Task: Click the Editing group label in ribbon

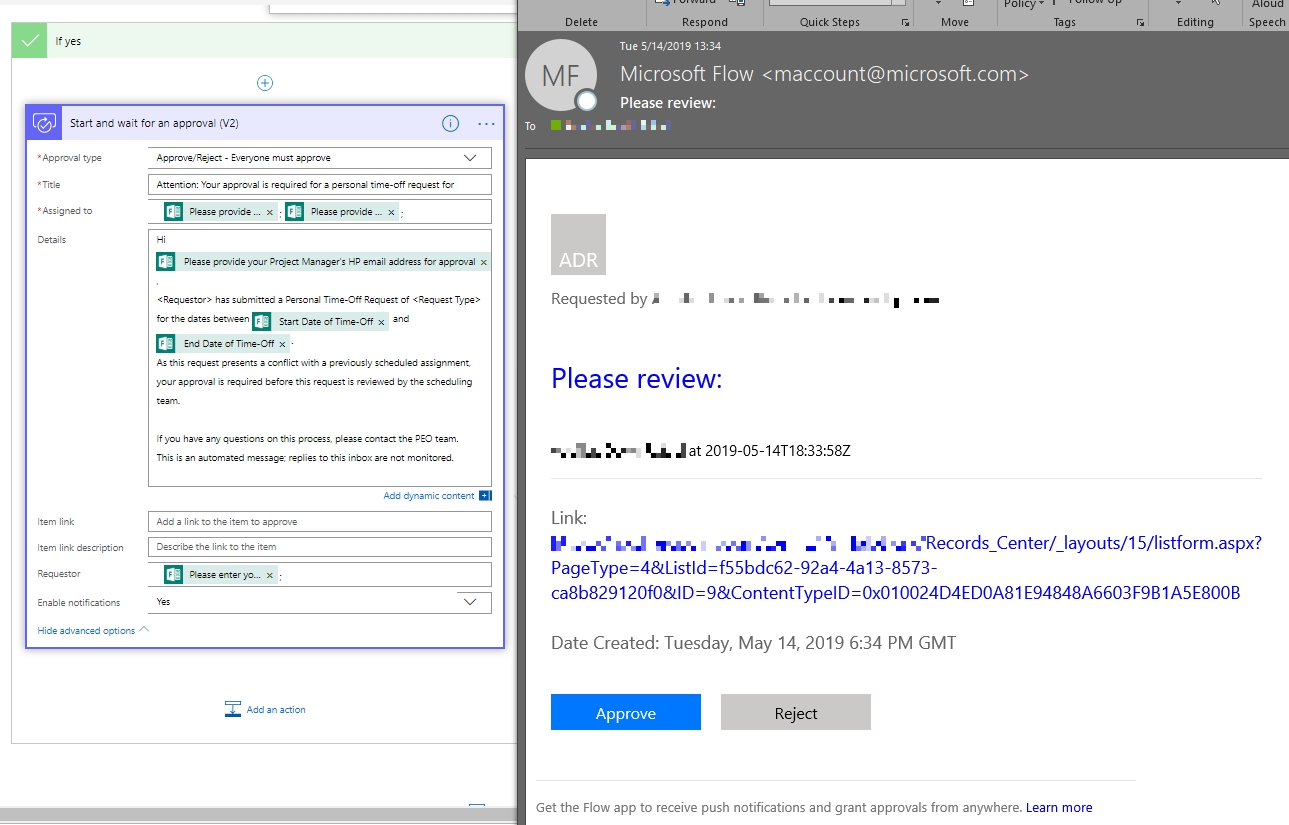Action: click(1195, 22)
